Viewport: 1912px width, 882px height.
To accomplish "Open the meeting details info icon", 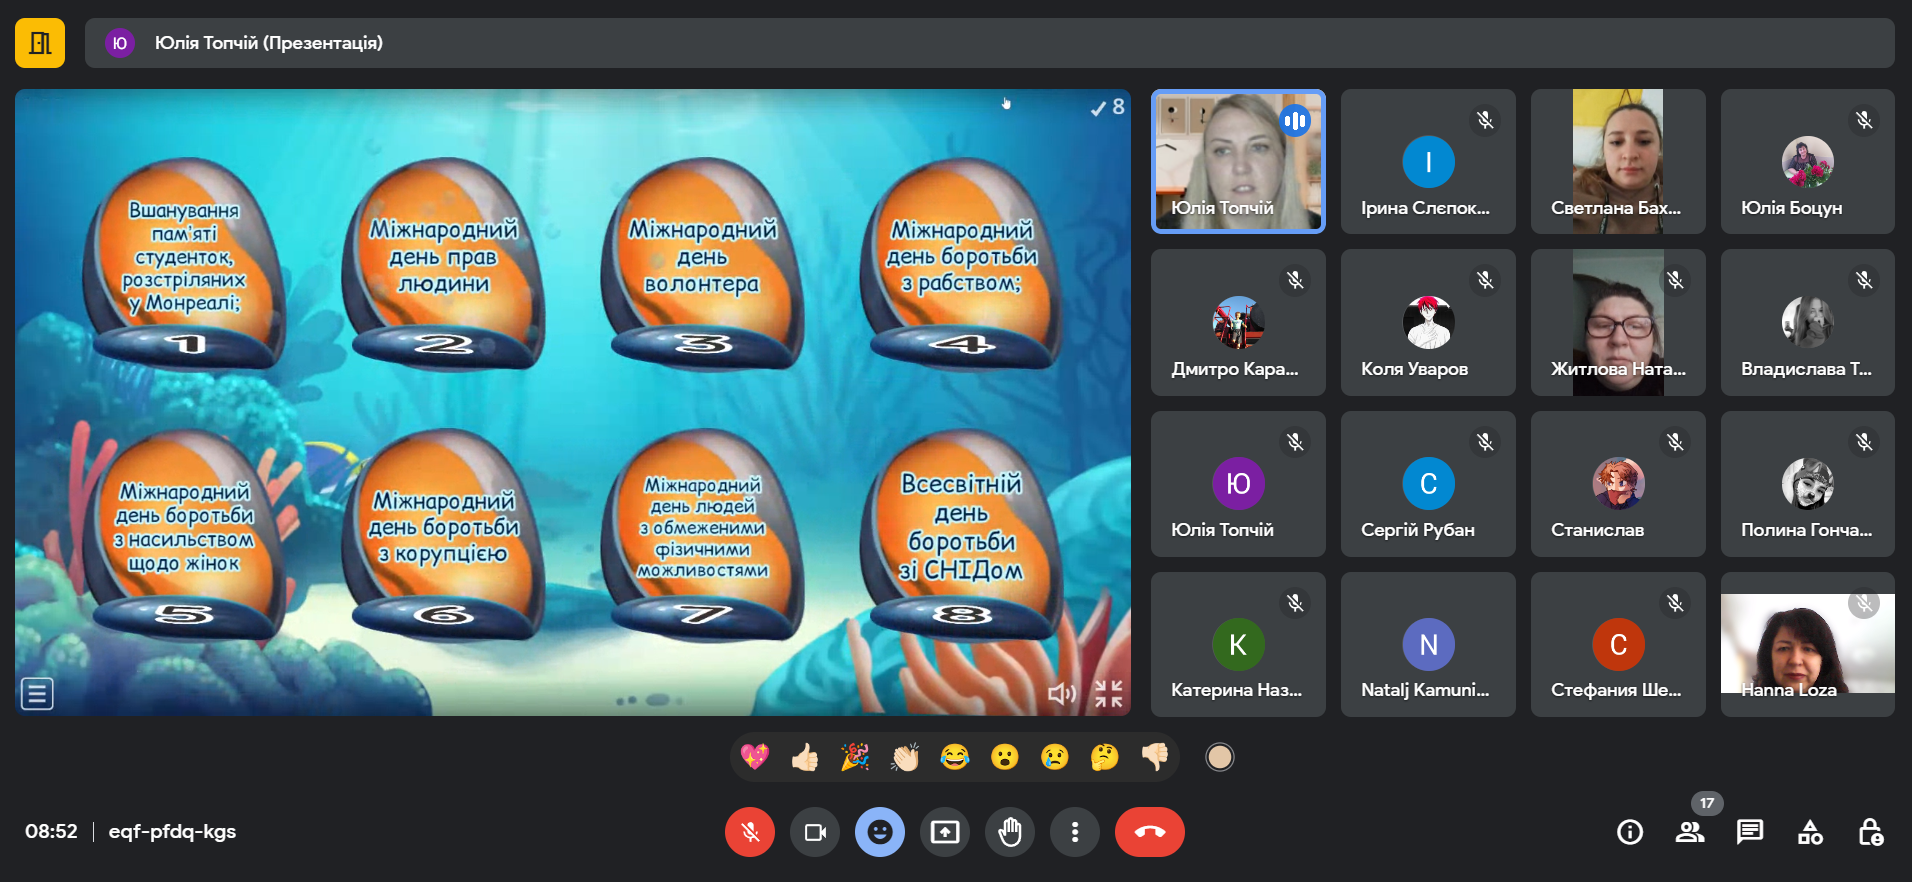I will click(1630, 832).
